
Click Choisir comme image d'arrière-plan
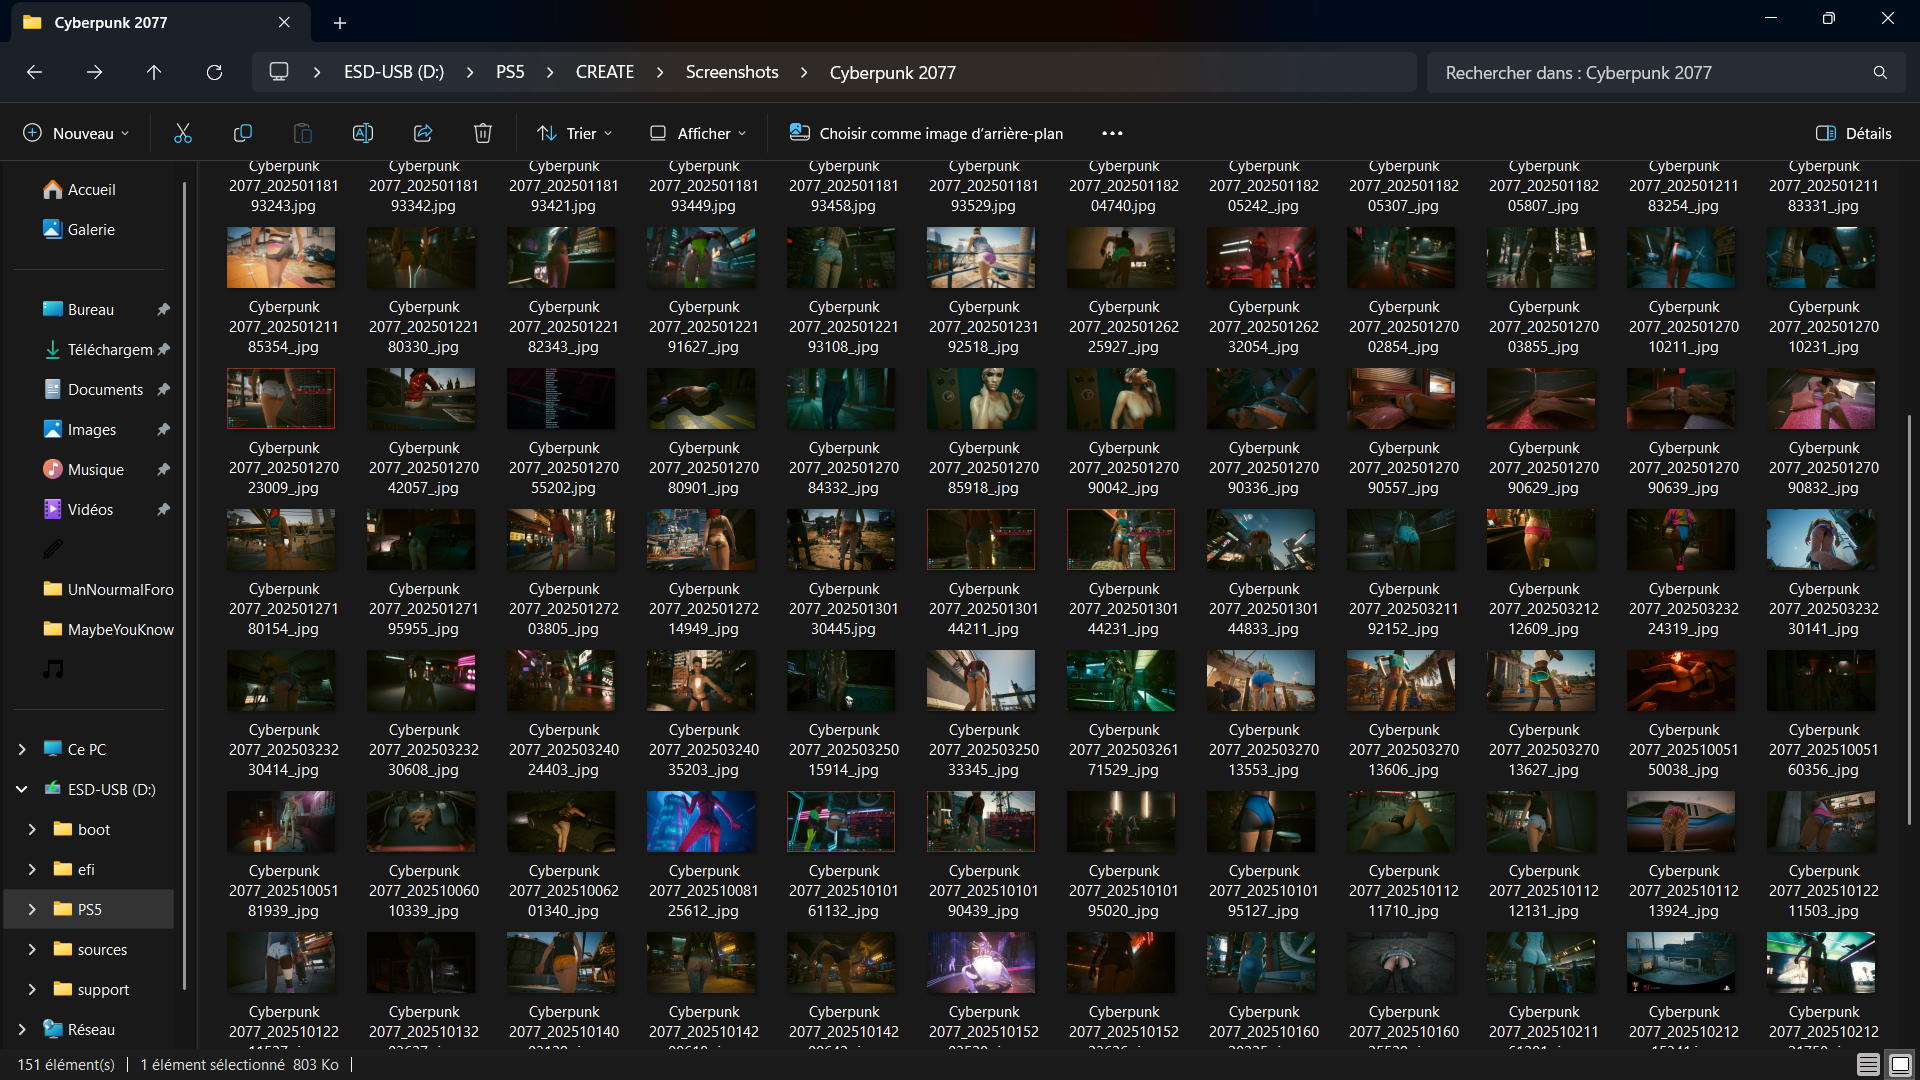(x=926, y=133)
